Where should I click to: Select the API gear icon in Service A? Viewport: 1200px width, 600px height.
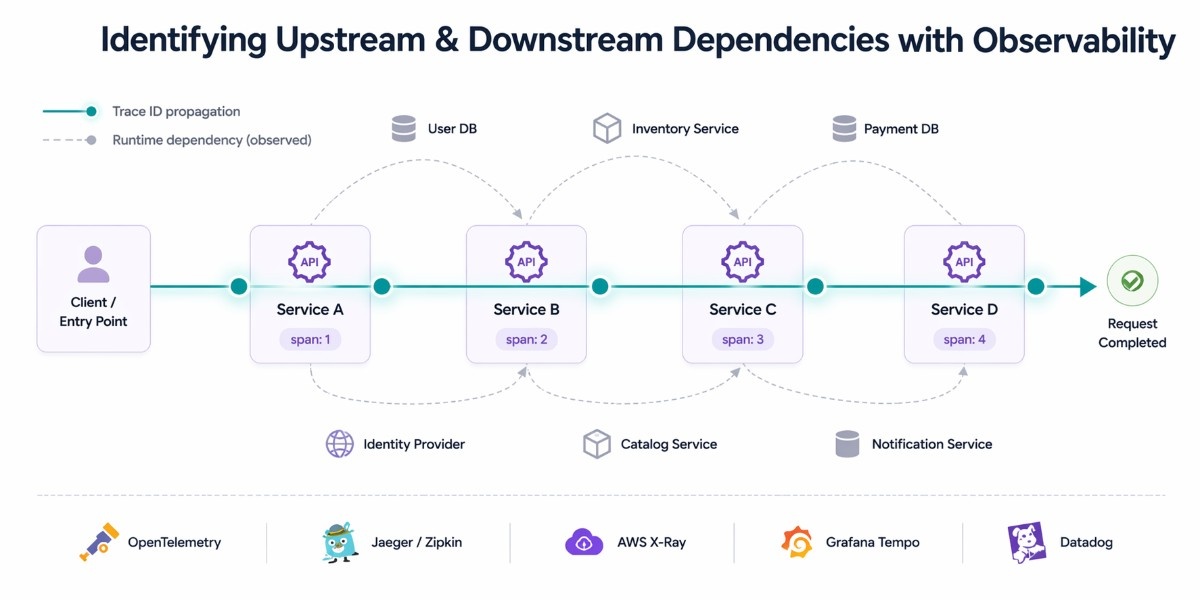[310, 262]
